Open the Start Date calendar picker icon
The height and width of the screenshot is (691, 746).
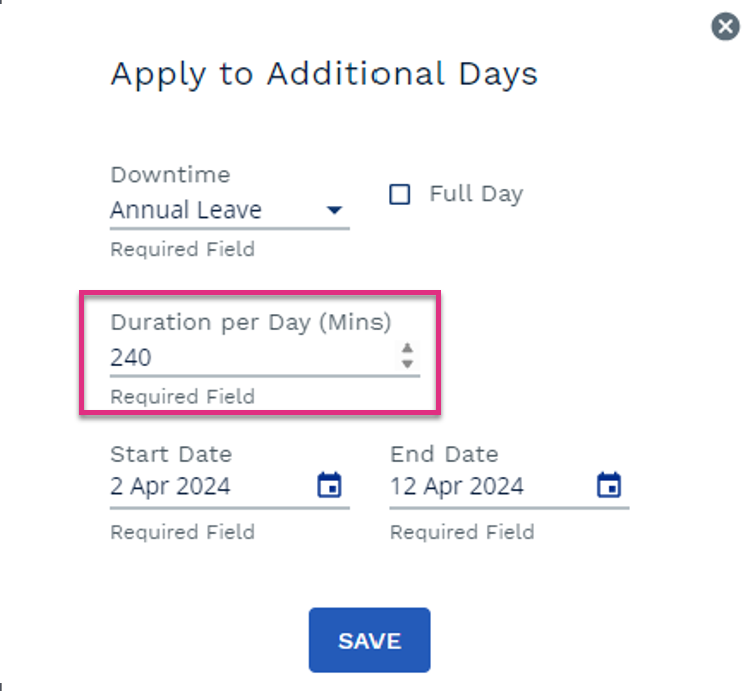point(329,485)
